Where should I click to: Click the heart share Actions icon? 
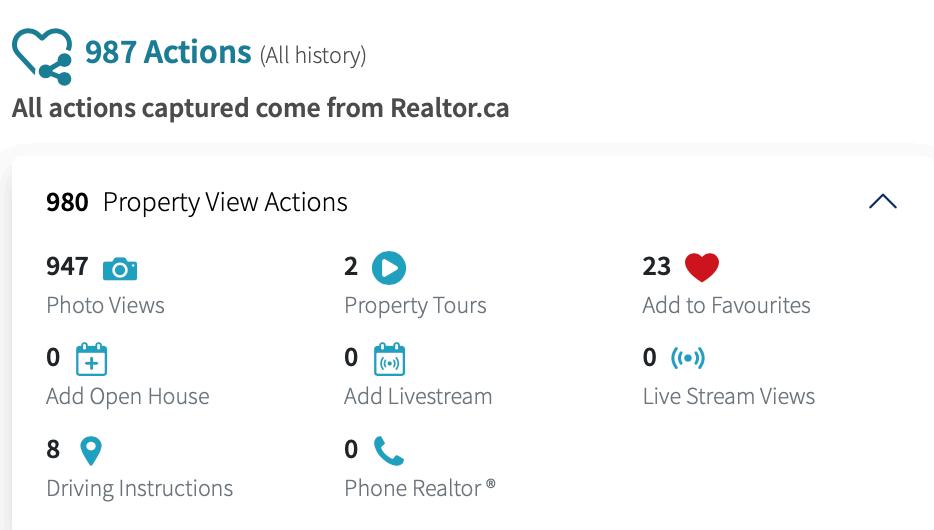(42, 55)
